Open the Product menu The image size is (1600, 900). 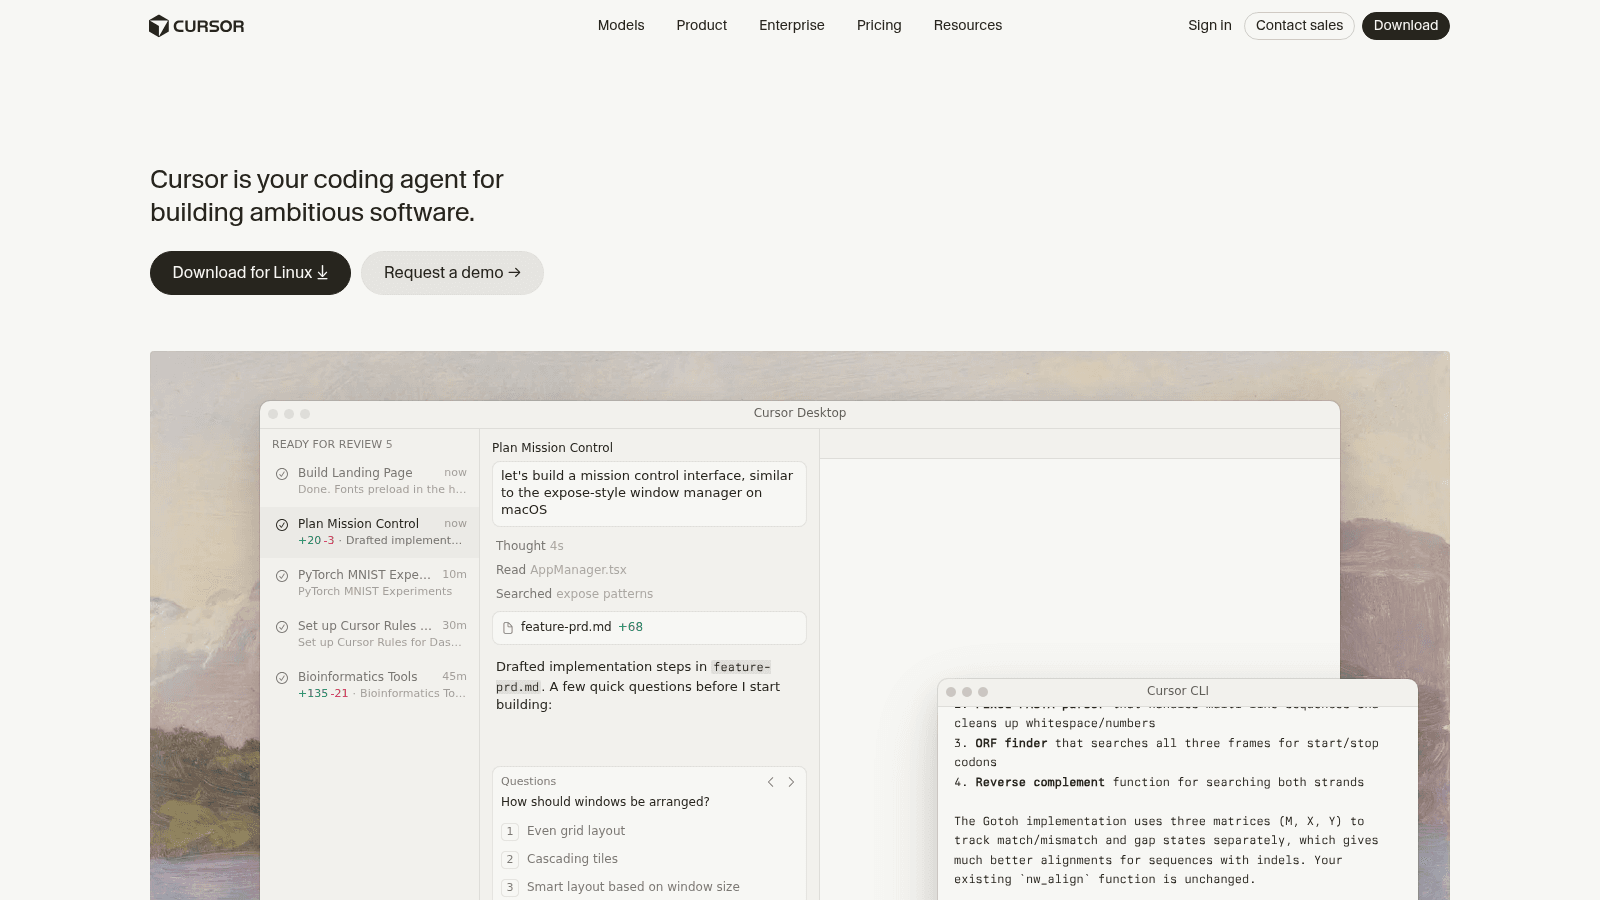coord(701,26)
